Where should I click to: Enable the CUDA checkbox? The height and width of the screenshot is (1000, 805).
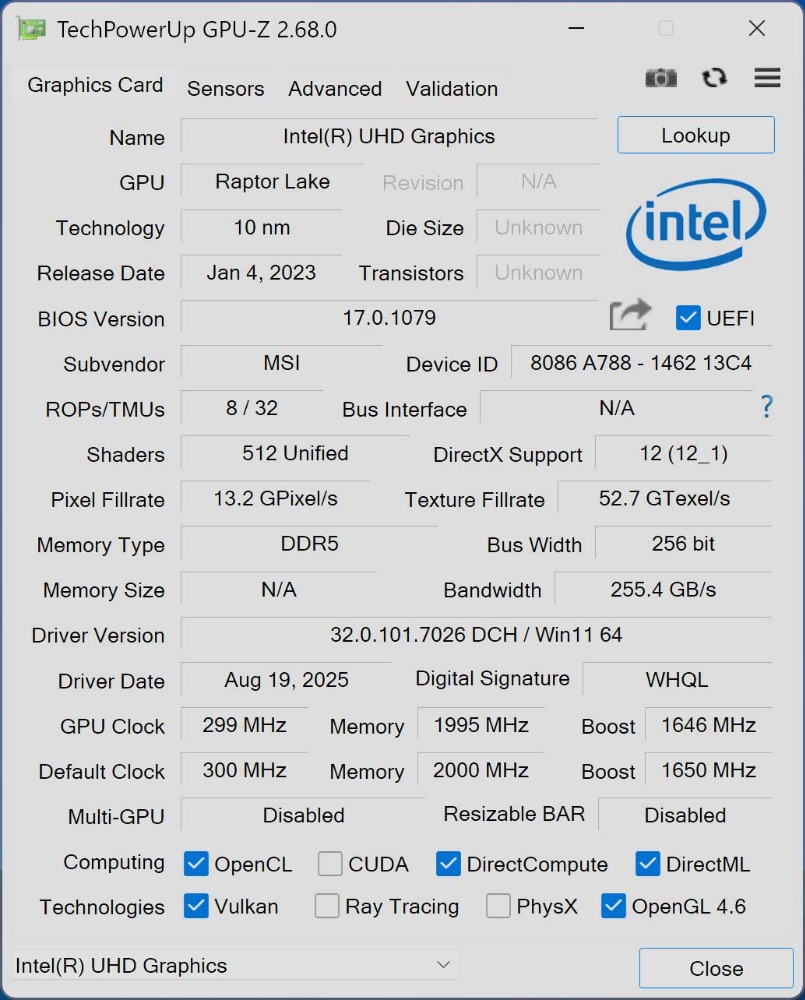(x=330, y=864)
